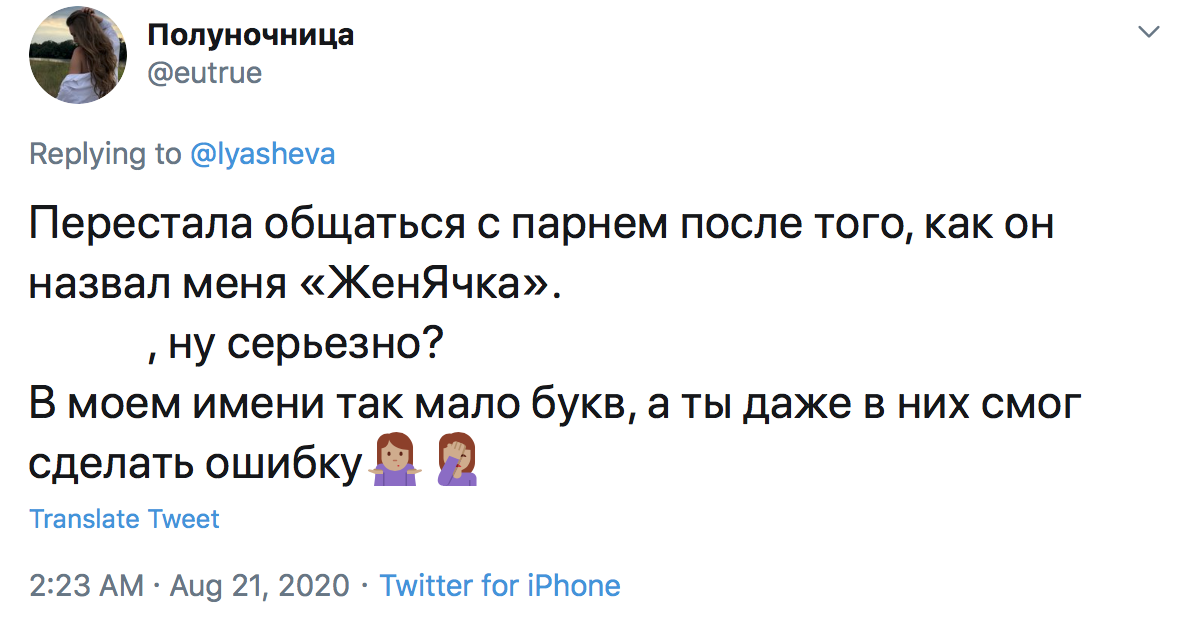Screen dimensions: 1192x634
Task: Click the words "сделать ошибку"
Action: point(195,464)
